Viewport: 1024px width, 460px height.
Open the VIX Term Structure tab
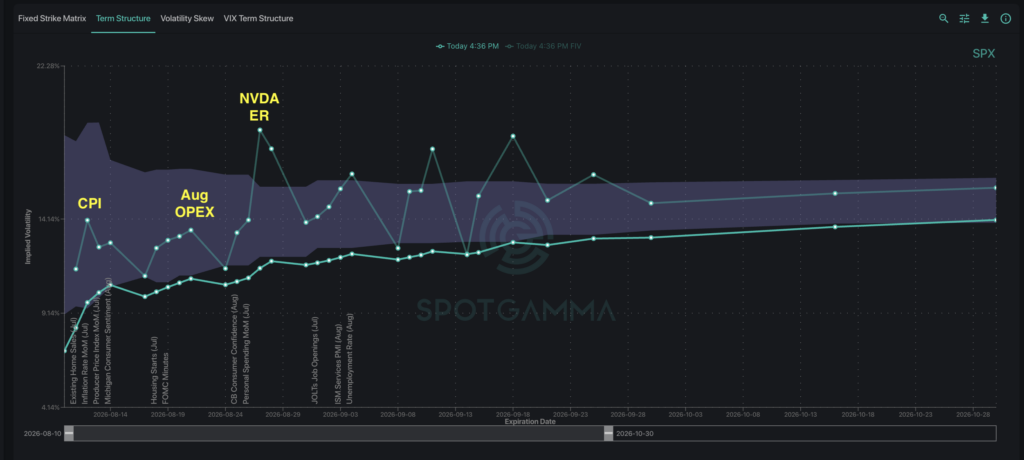click(x=258, y=18)
